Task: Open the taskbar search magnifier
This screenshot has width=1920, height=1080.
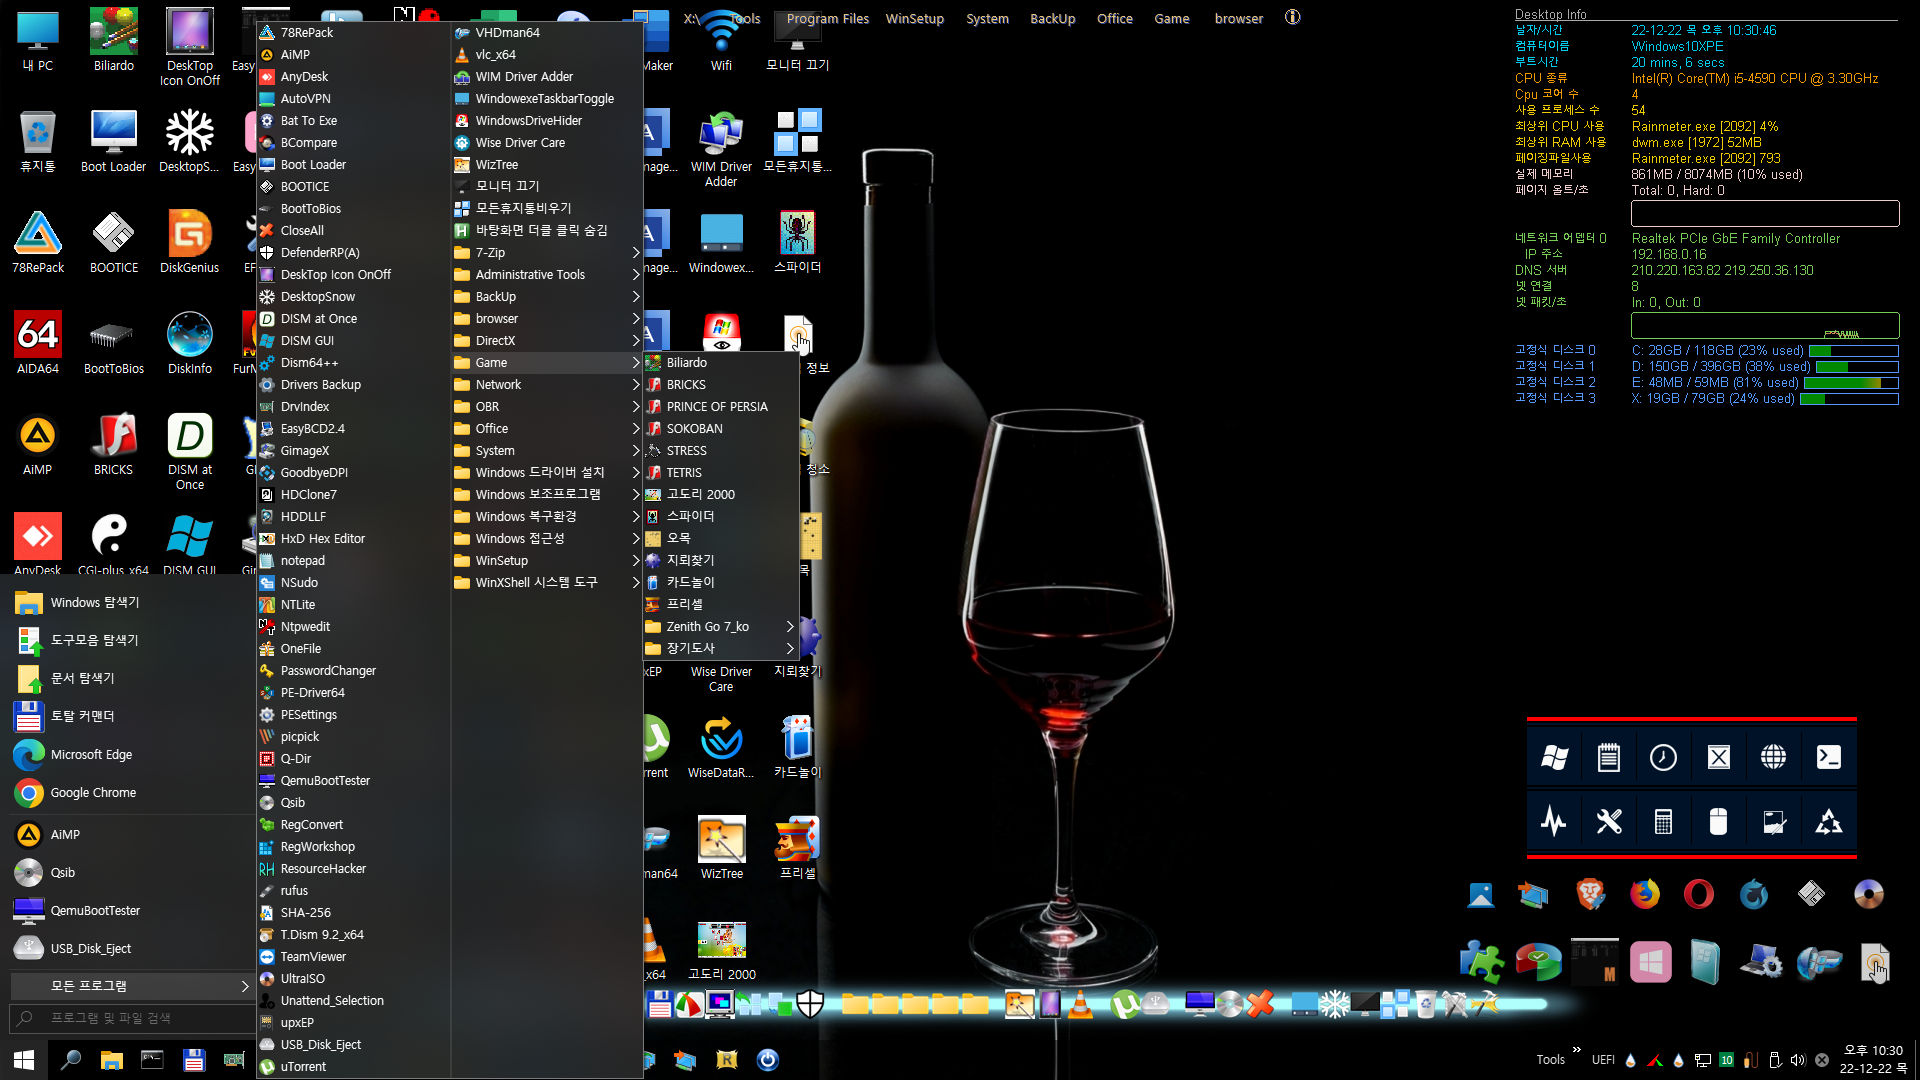Action: pos(70,1060)
